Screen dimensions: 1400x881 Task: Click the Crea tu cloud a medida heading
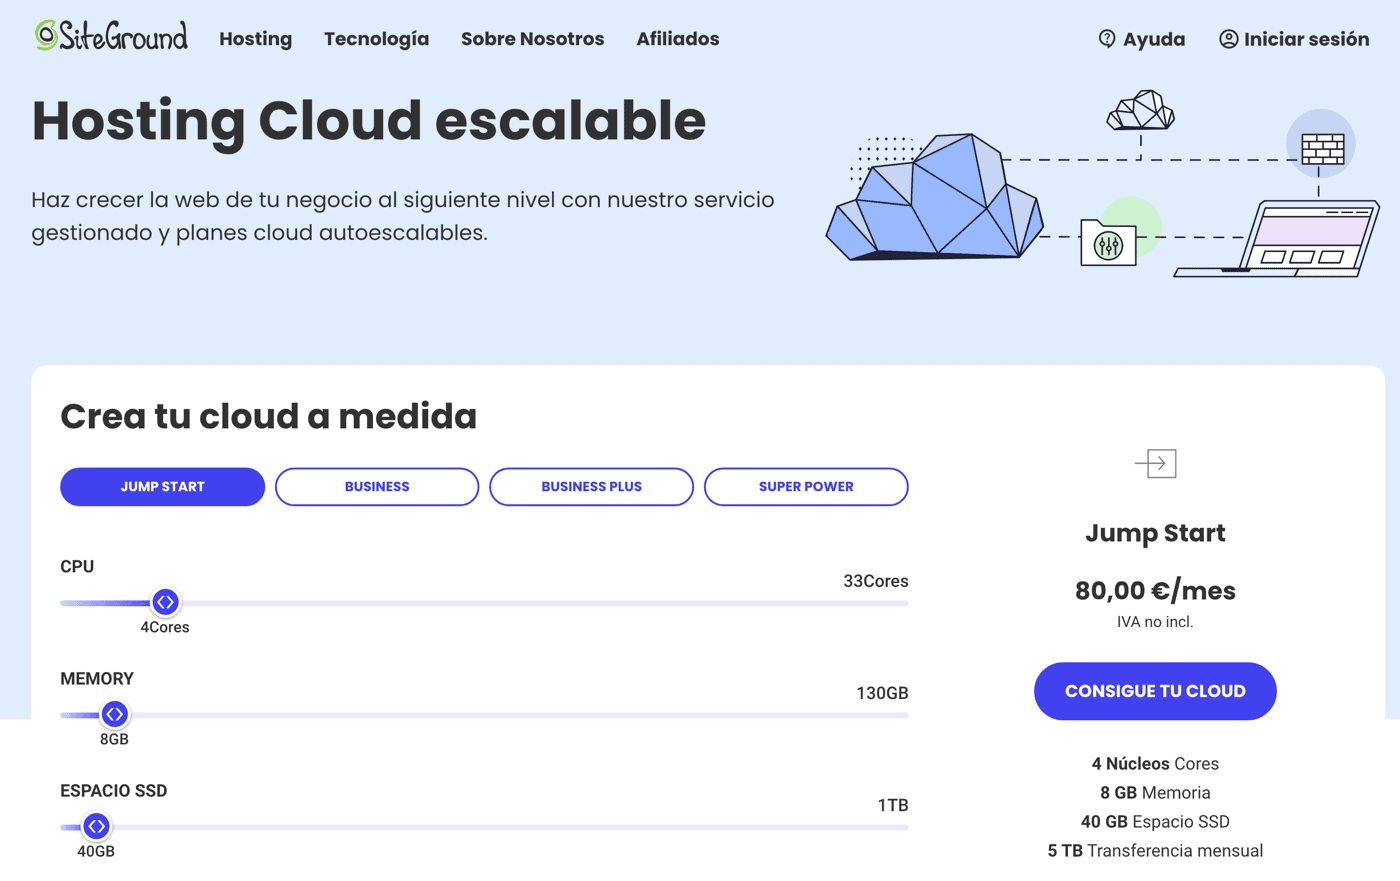click(268, 416)
